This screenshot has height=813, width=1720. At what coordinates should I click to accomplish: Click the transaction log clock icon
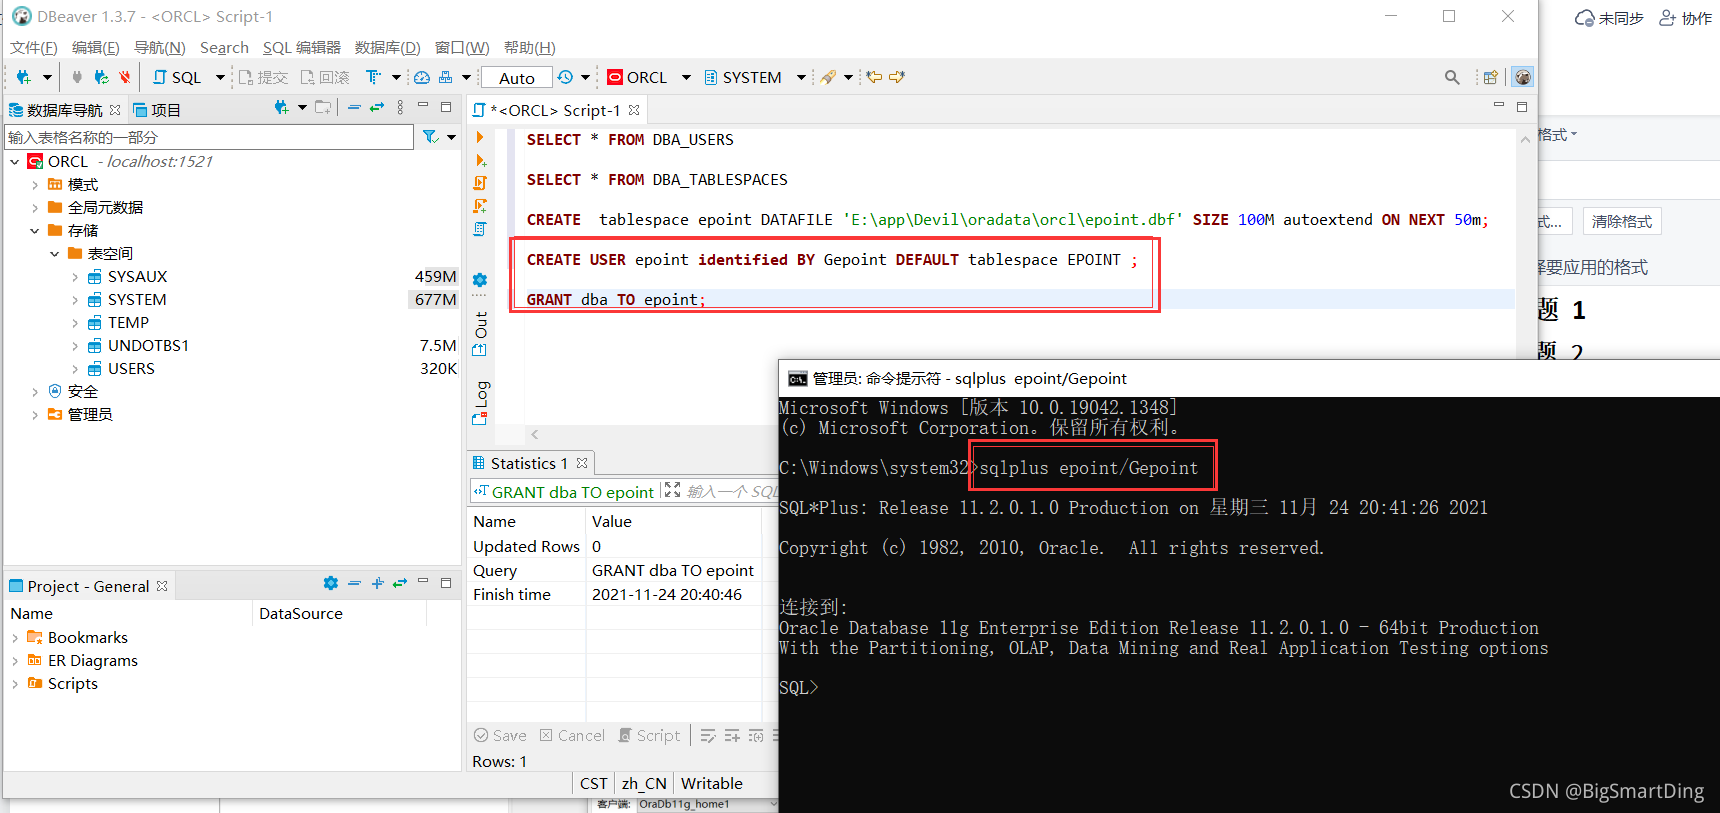565,77
